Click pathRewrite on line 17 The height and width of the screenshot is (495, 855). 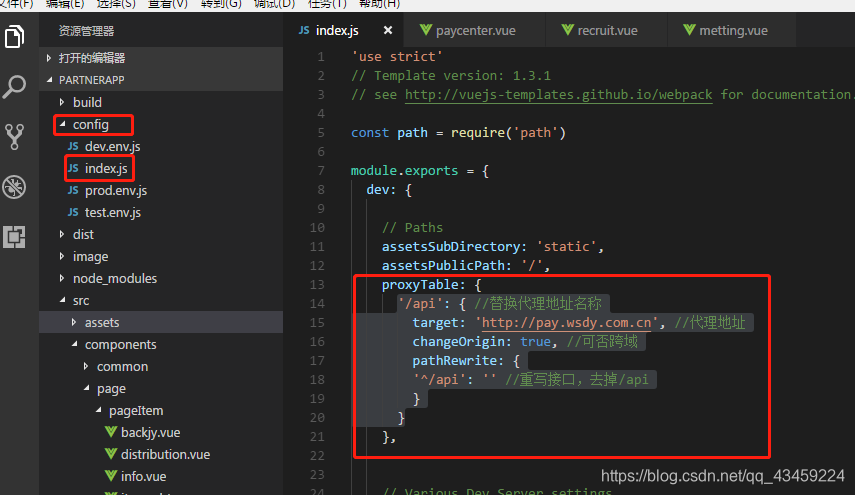(455, 360)
